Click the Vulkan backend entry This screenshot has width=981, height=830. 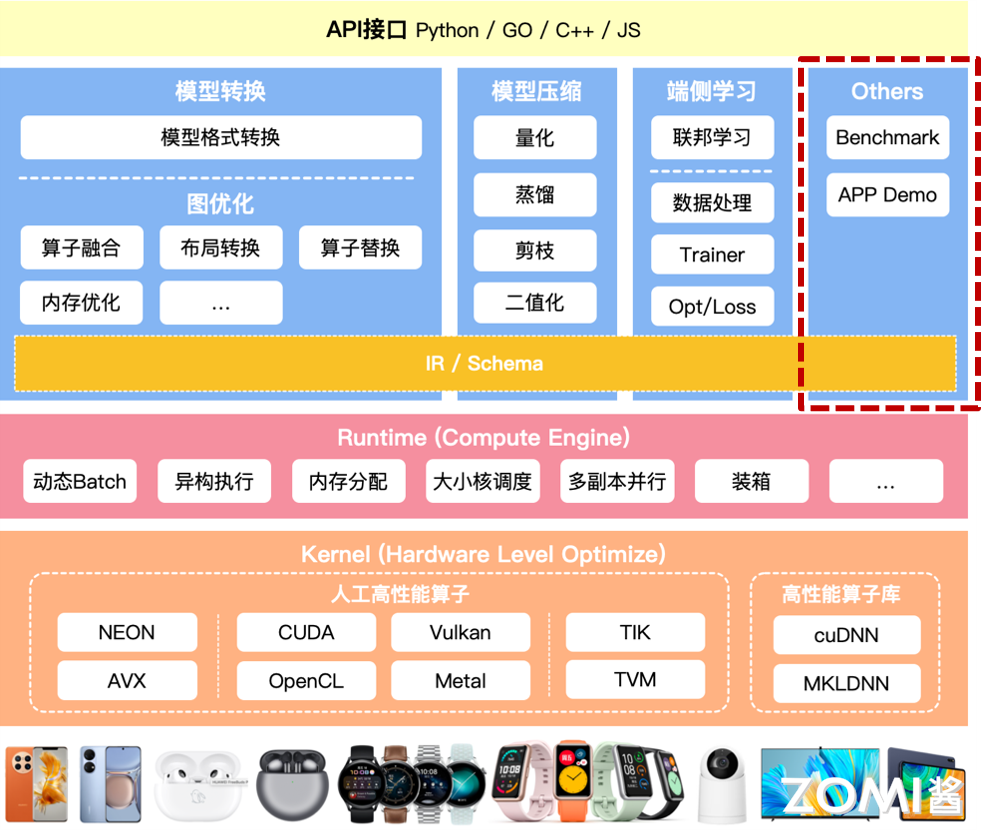pyautogui.click(x=460, y=632)
